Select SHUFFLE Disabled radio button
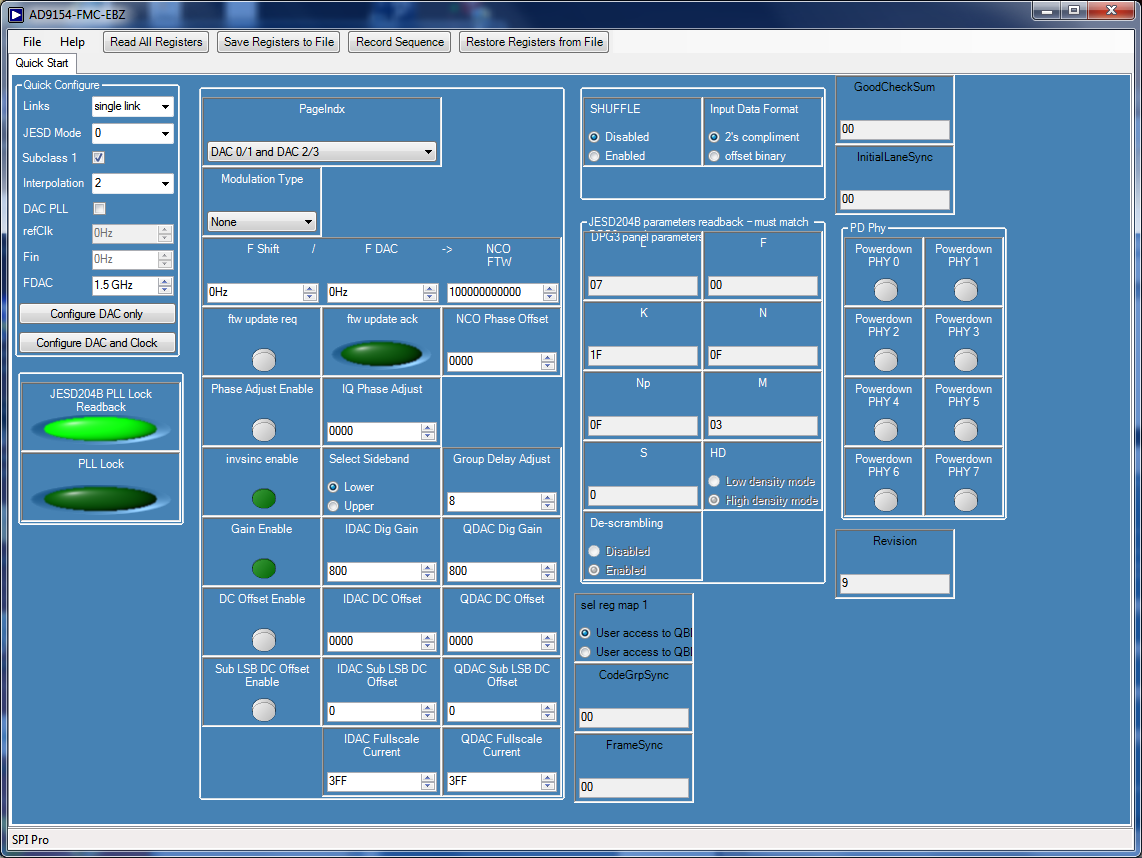 tap(594, 137)
